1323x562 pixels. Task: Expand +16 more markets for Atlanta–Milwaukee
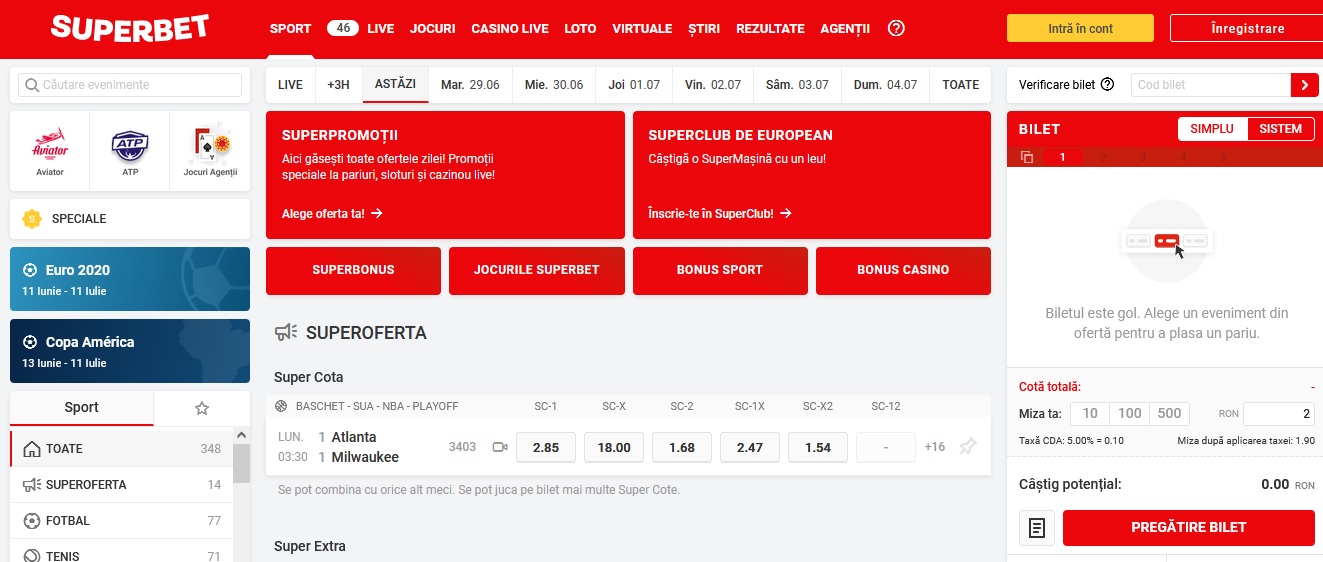(935, 447)
